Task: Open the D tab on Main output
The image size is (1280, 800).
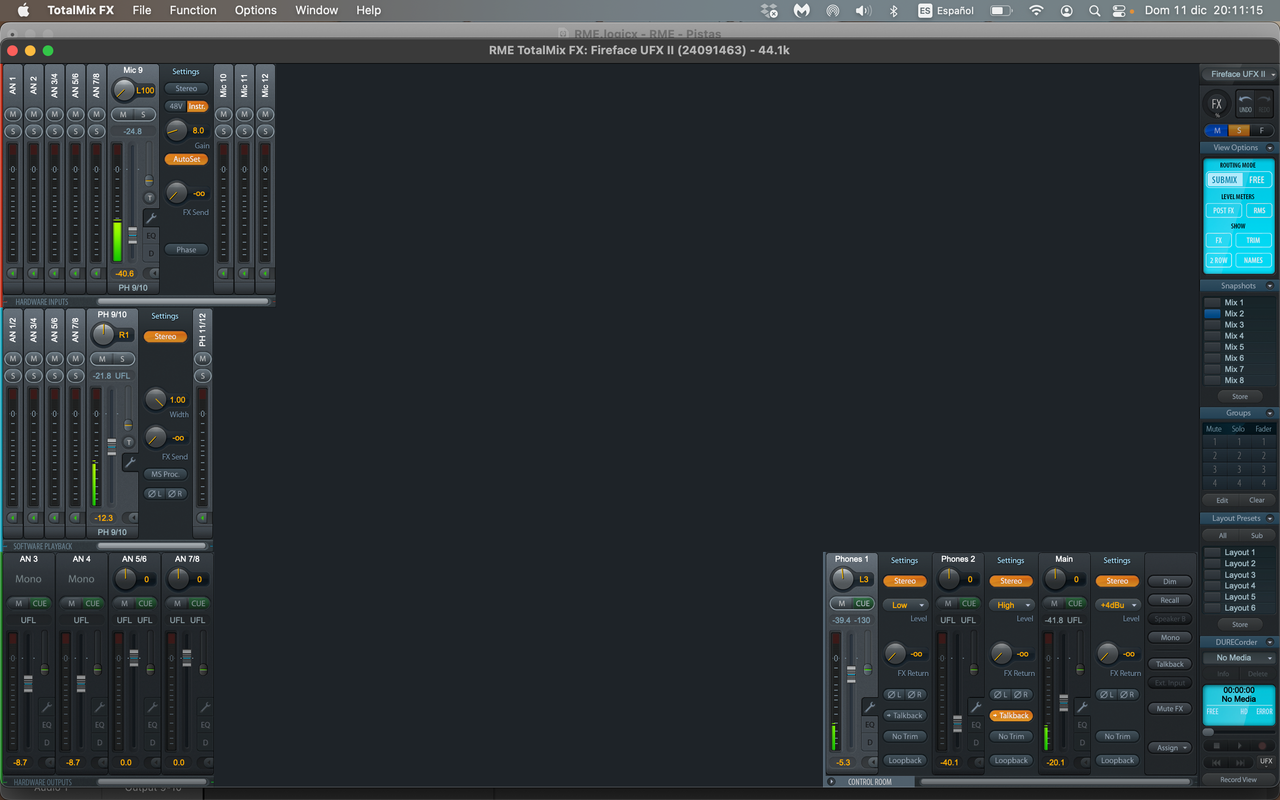Action: [1082, 742]
